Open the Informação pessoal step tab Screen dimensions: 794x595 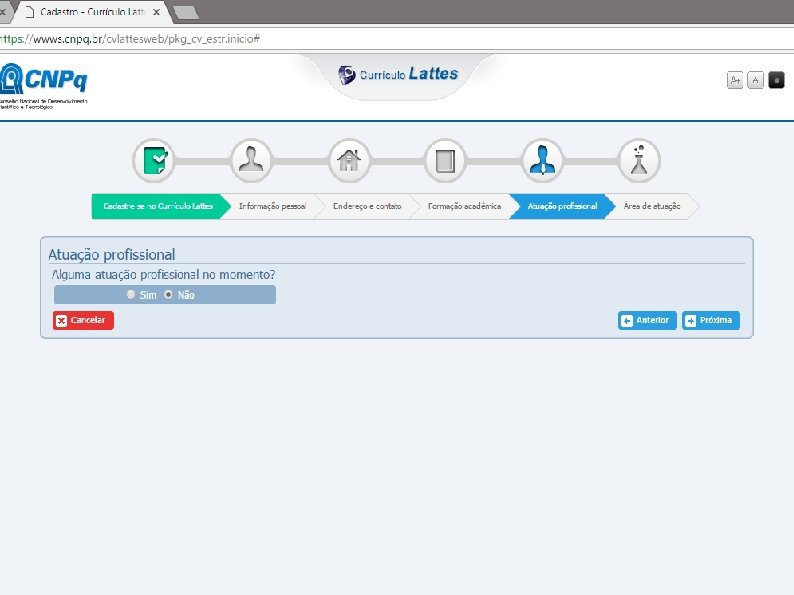point(272,206)
